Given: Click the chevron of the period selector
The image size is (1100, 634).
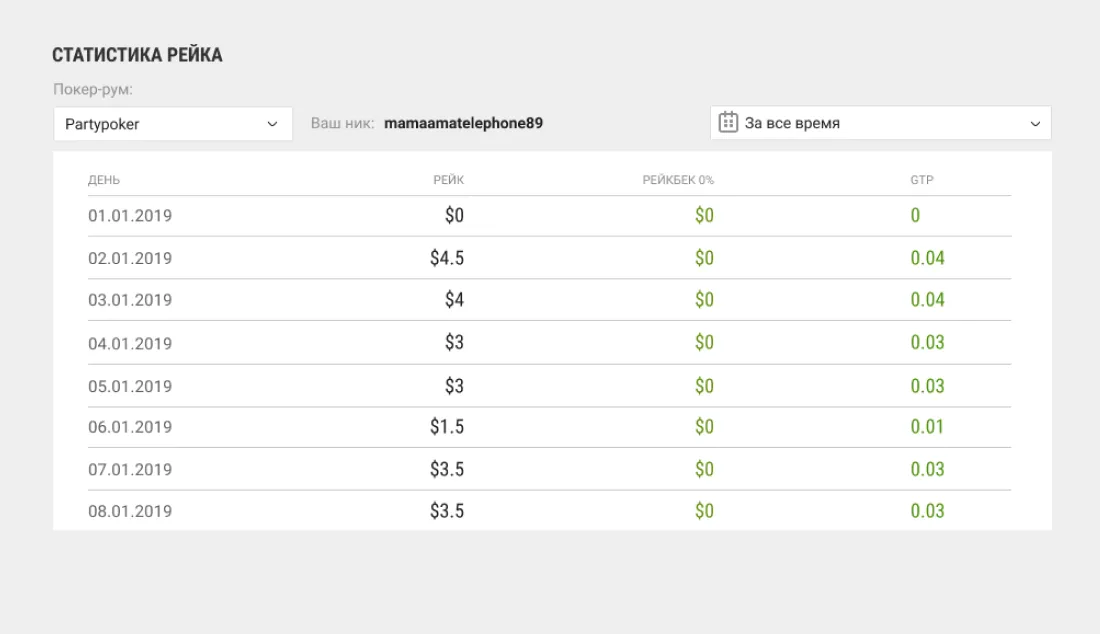Looking at the screenshot, I should (x=1035, y=124).
